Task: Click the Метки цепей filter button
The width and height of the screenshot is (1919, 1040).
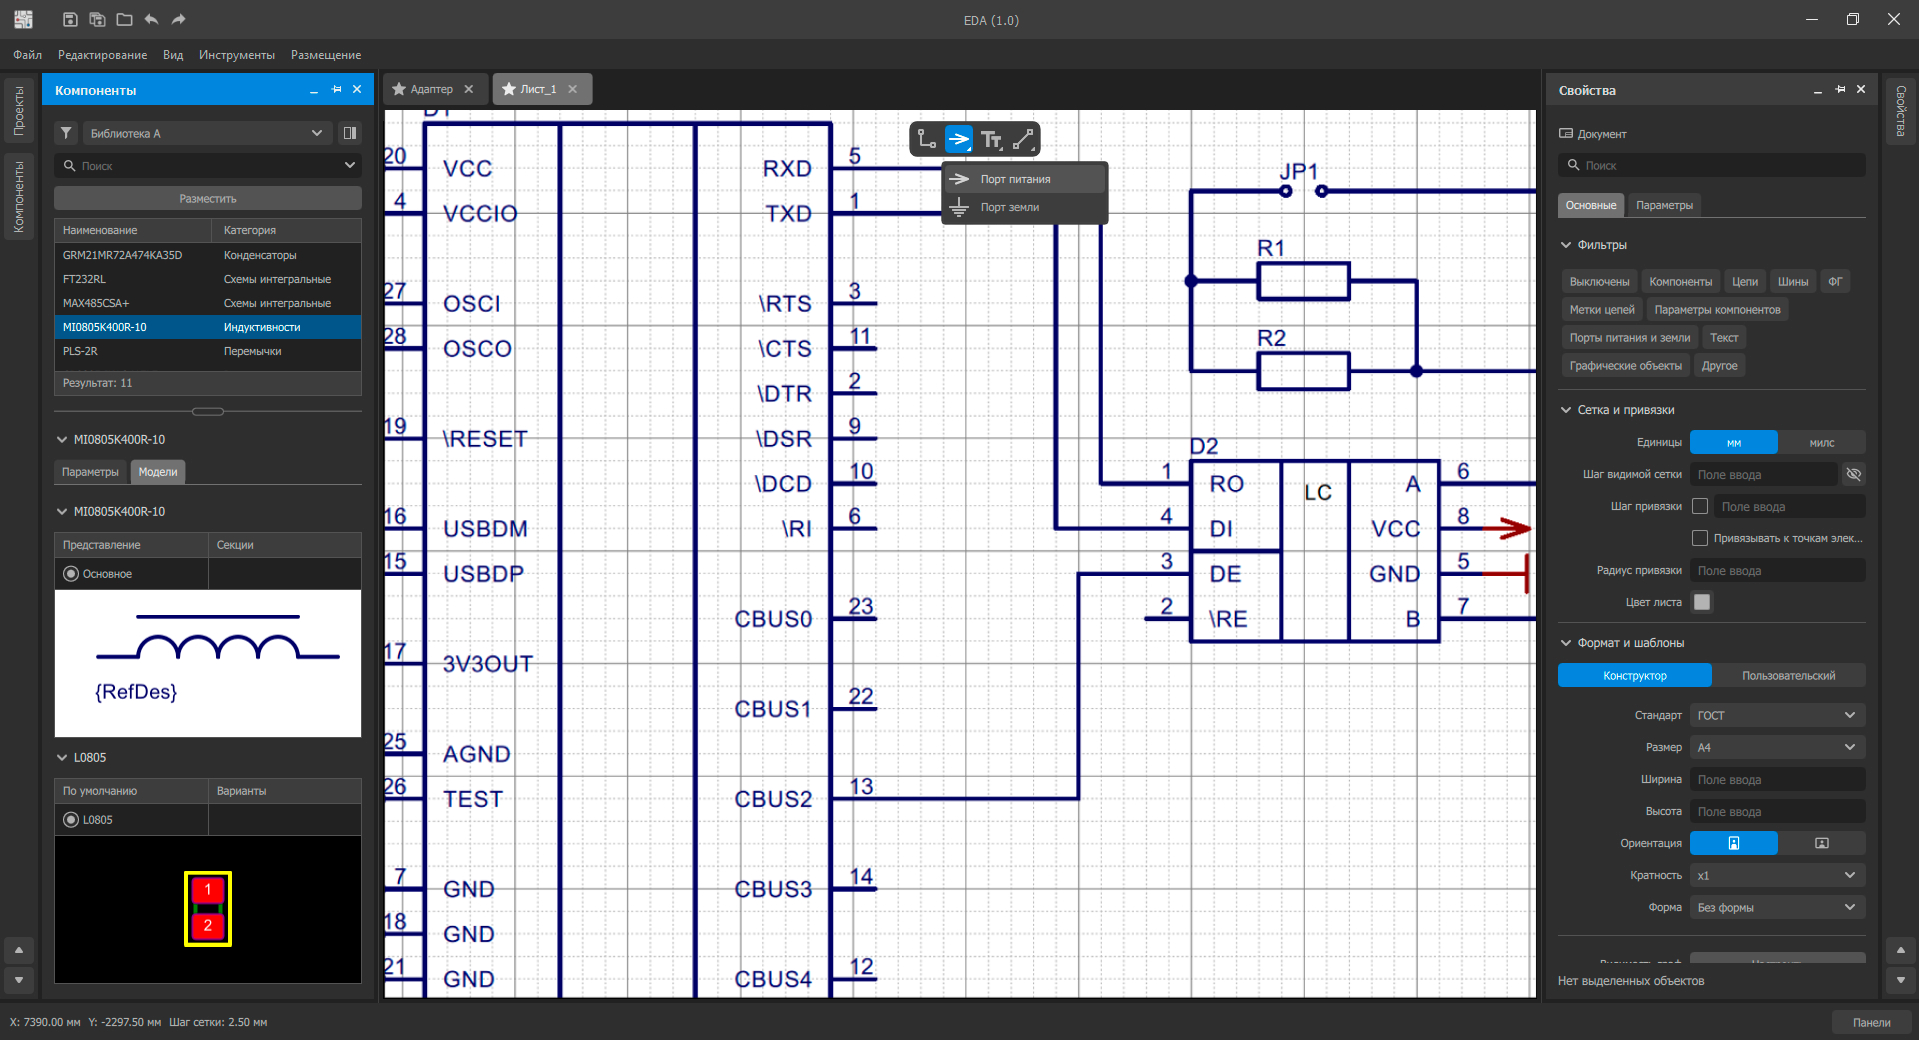Action: click(x=1602, y=310)
